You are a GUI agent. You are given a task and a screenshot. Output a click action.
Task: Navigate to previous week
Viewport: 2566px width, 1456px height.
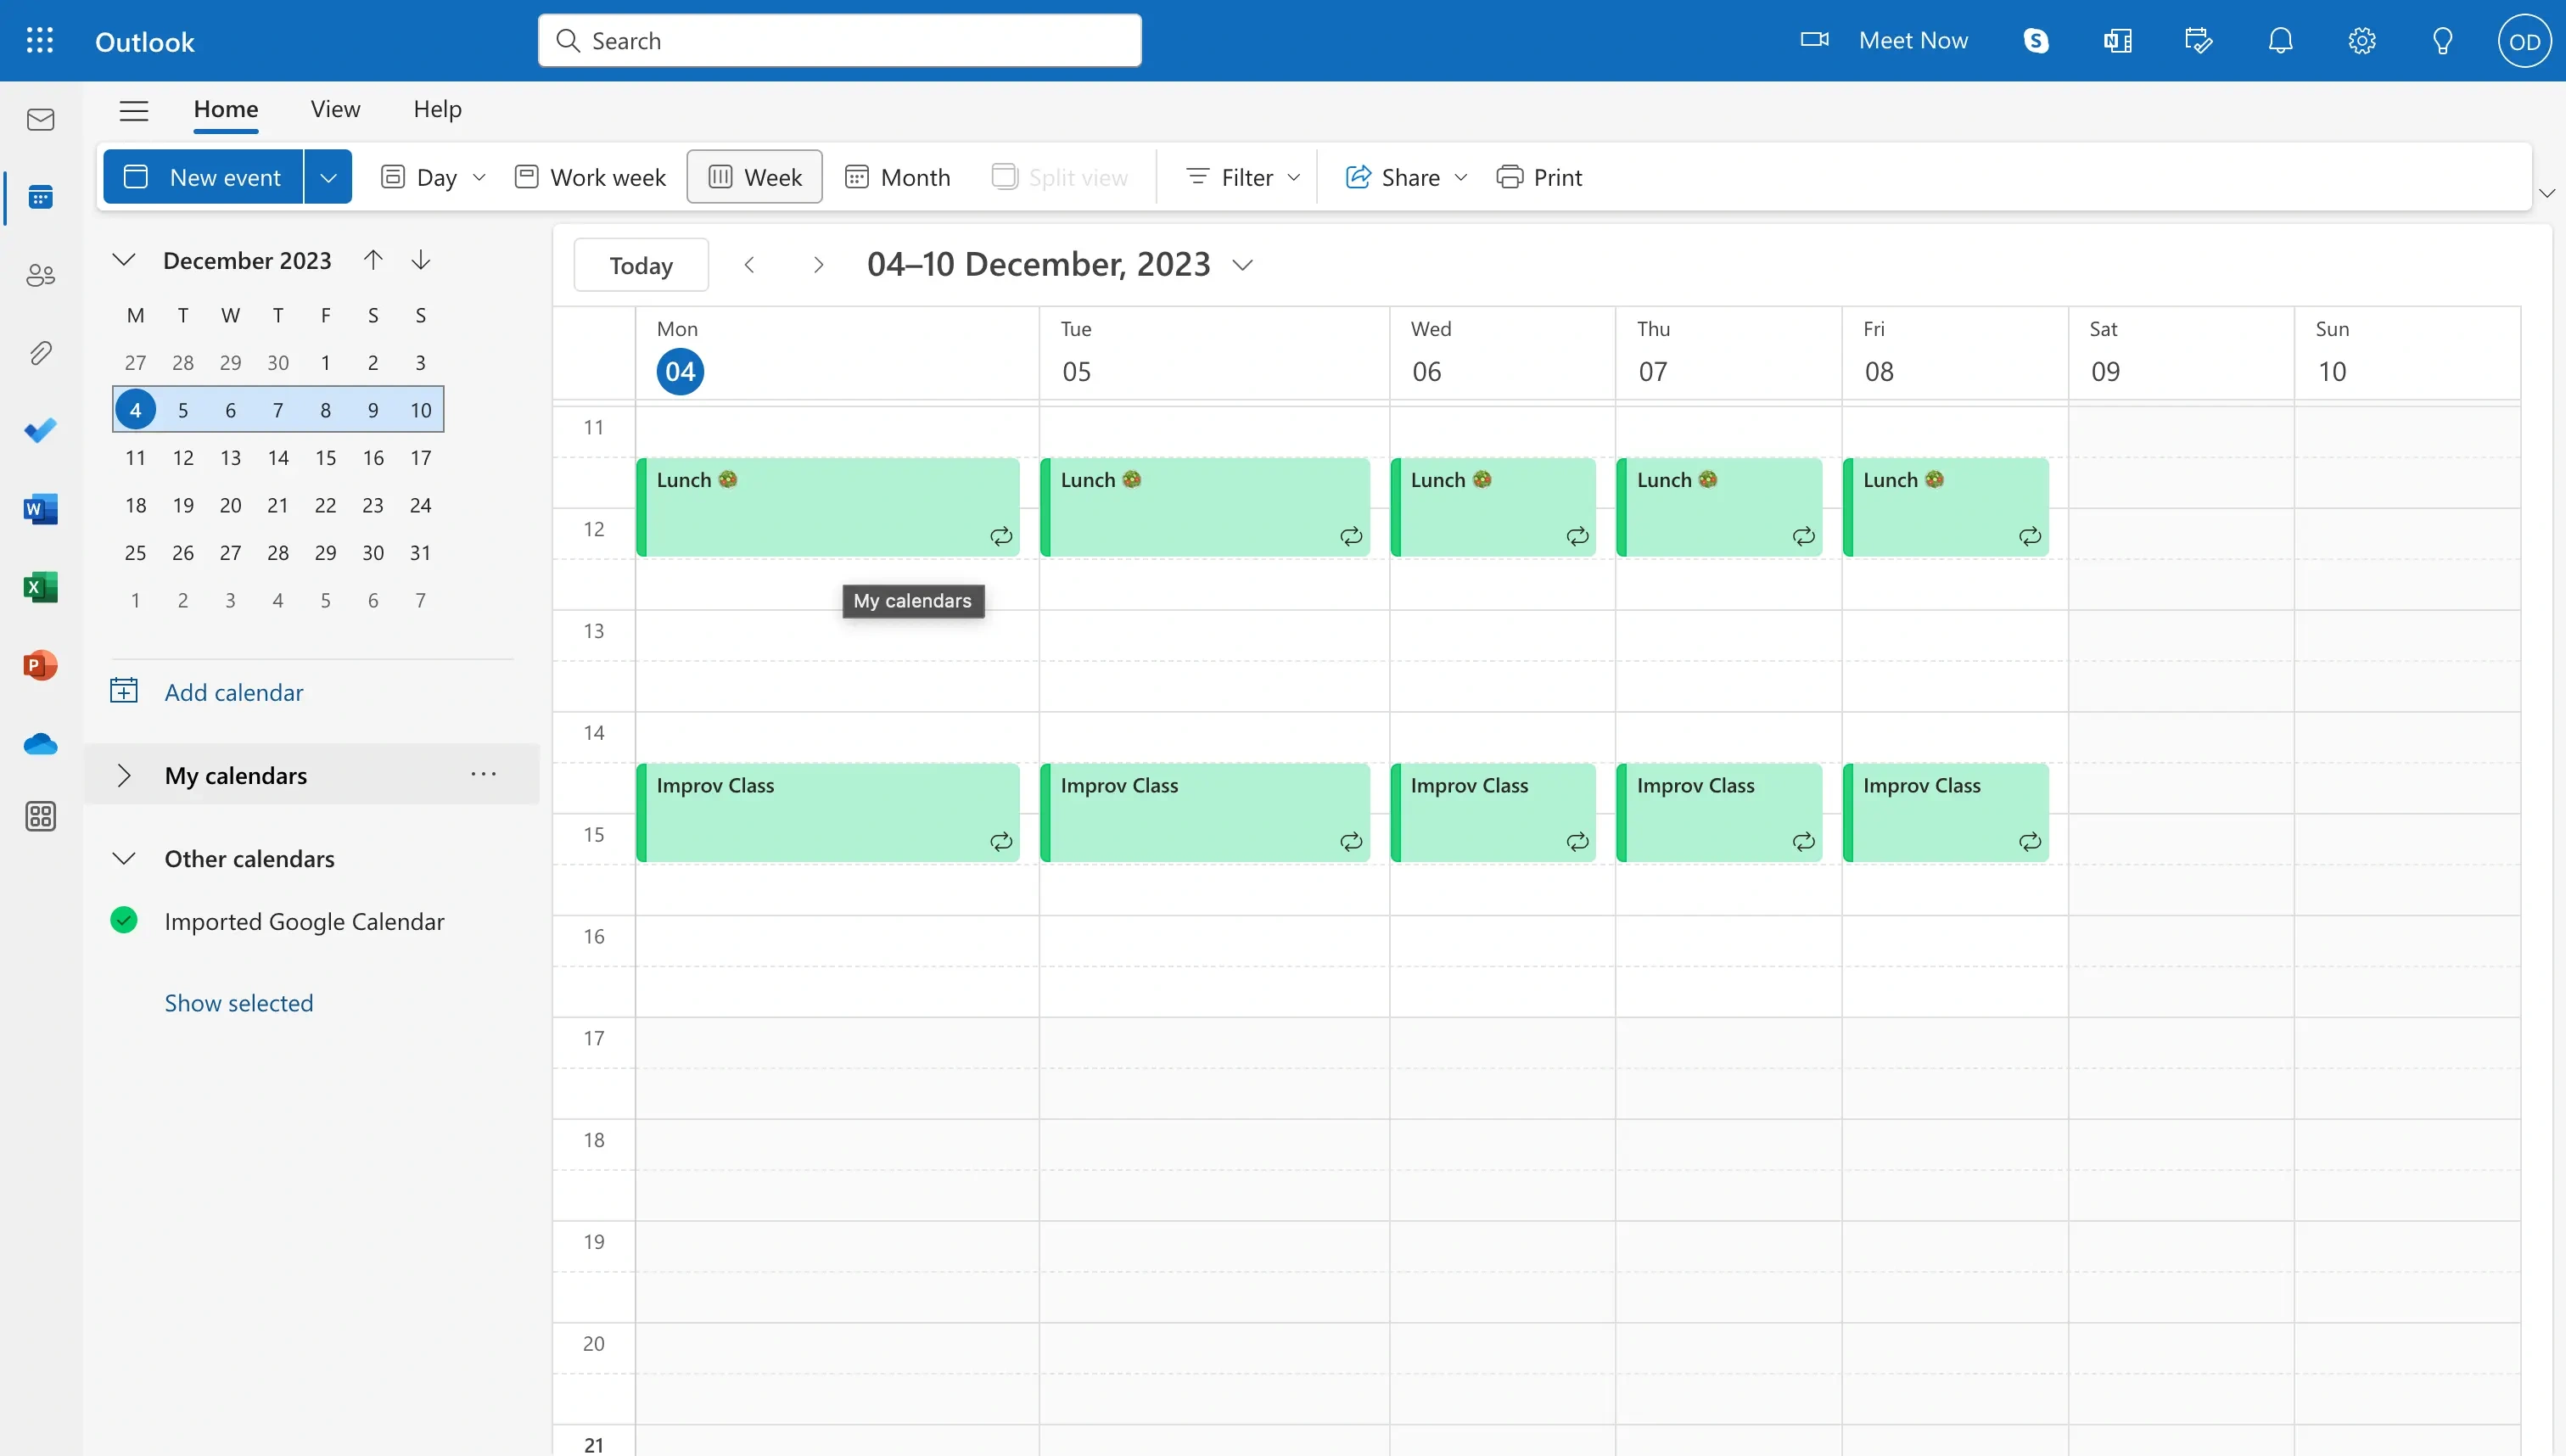748,263
